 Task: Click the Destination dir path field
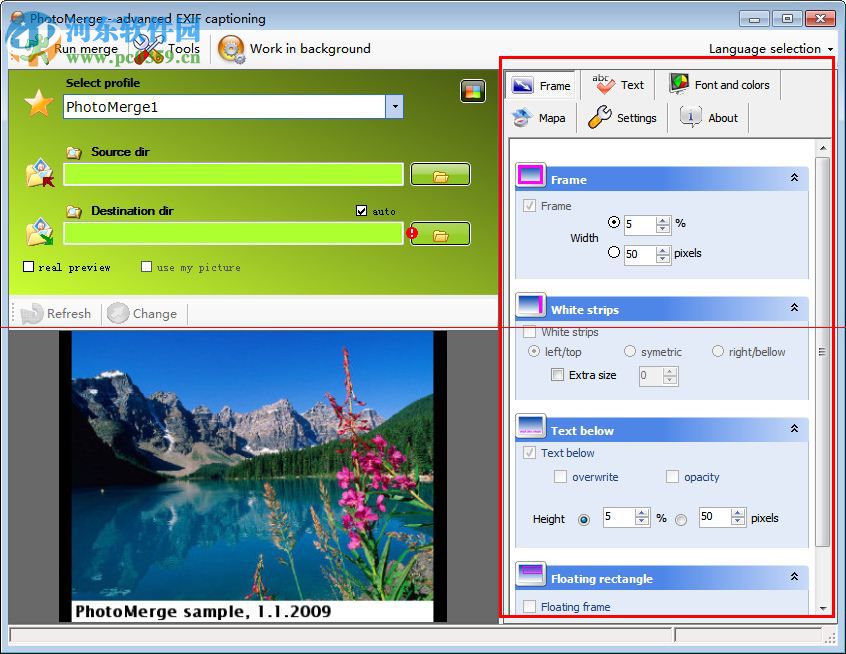[233, 234]
